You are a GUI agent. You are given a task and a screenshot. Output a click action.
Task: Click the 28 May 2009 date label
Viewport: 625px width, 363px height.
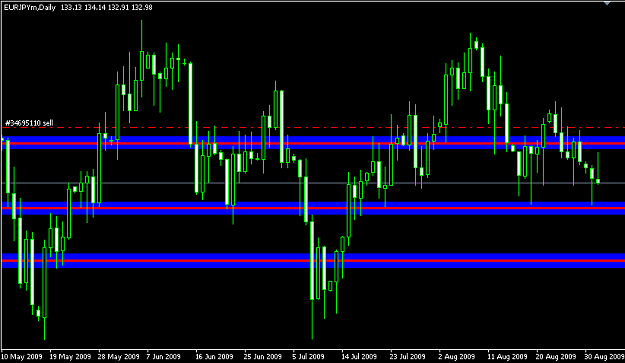pyautogui.click(x=118, y=357)
